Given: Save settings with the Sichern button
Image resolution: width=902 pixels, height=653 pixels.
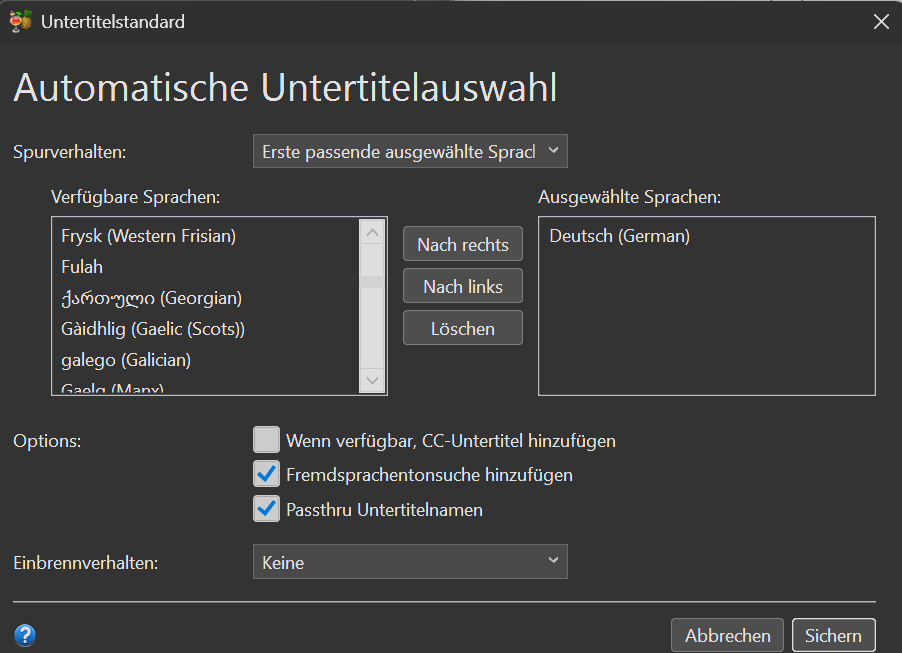Looking at the screenshot, I should pos(834,635).
